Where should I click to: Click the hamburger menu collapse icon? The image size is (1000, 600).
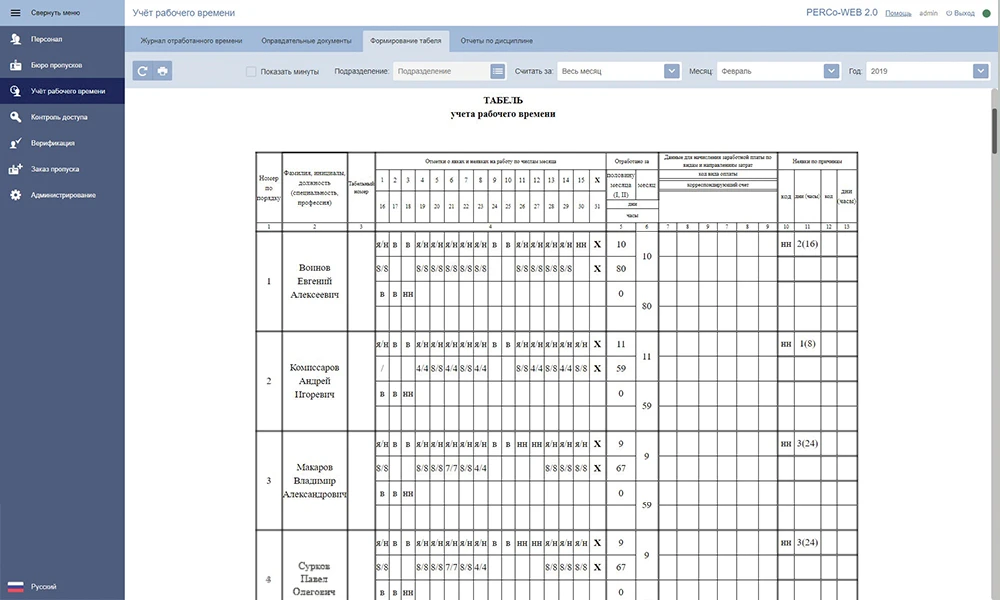15,12
